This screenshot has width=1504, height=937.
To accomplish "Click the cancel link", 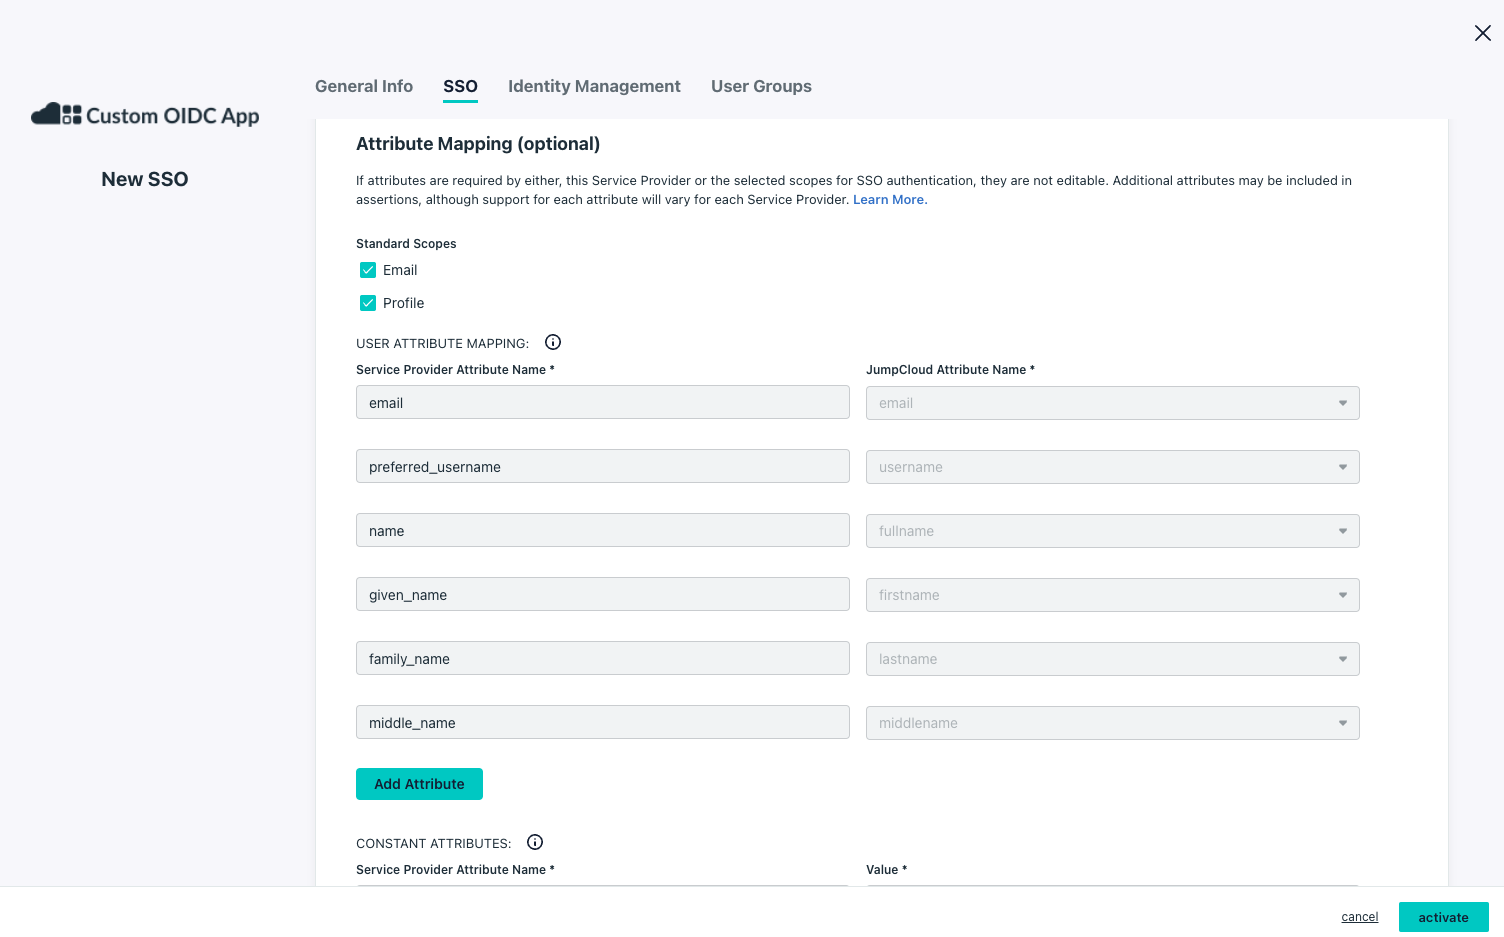I will [x=1359, y=917].
